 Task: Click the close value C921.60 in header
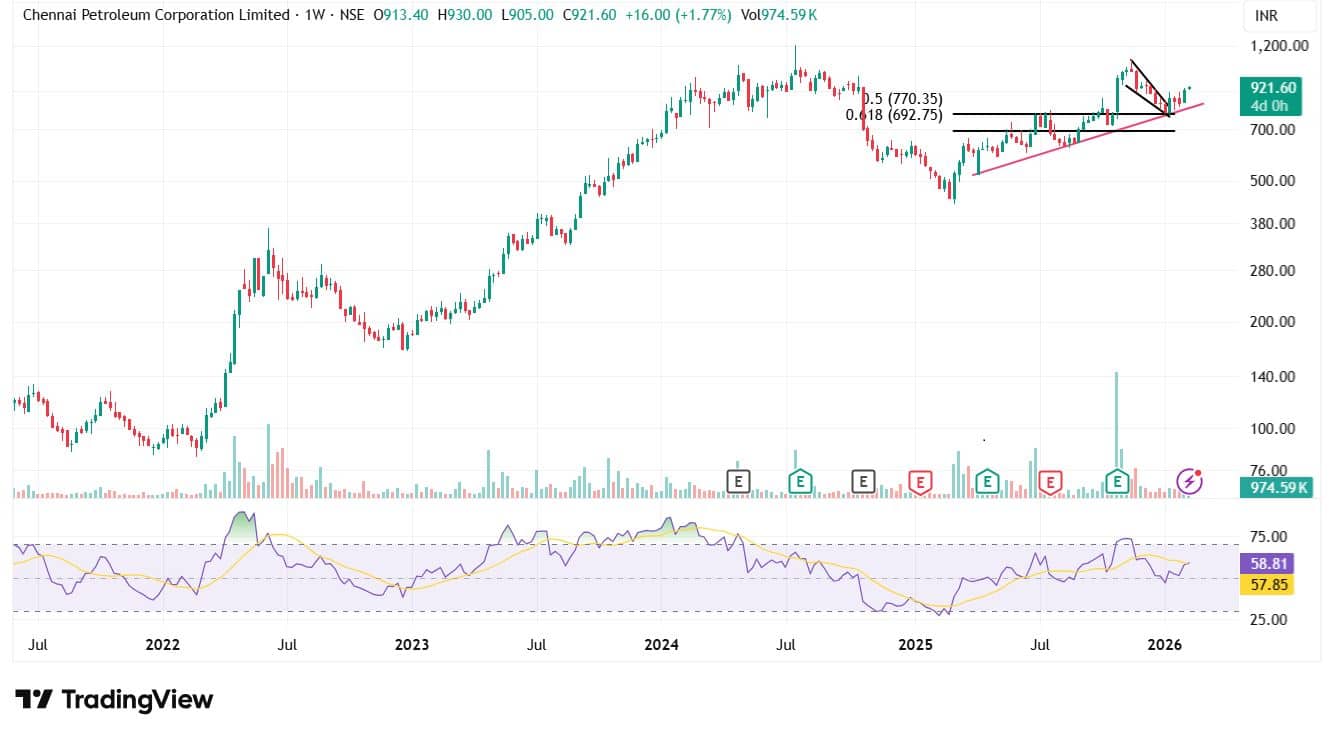pos(590,16)
